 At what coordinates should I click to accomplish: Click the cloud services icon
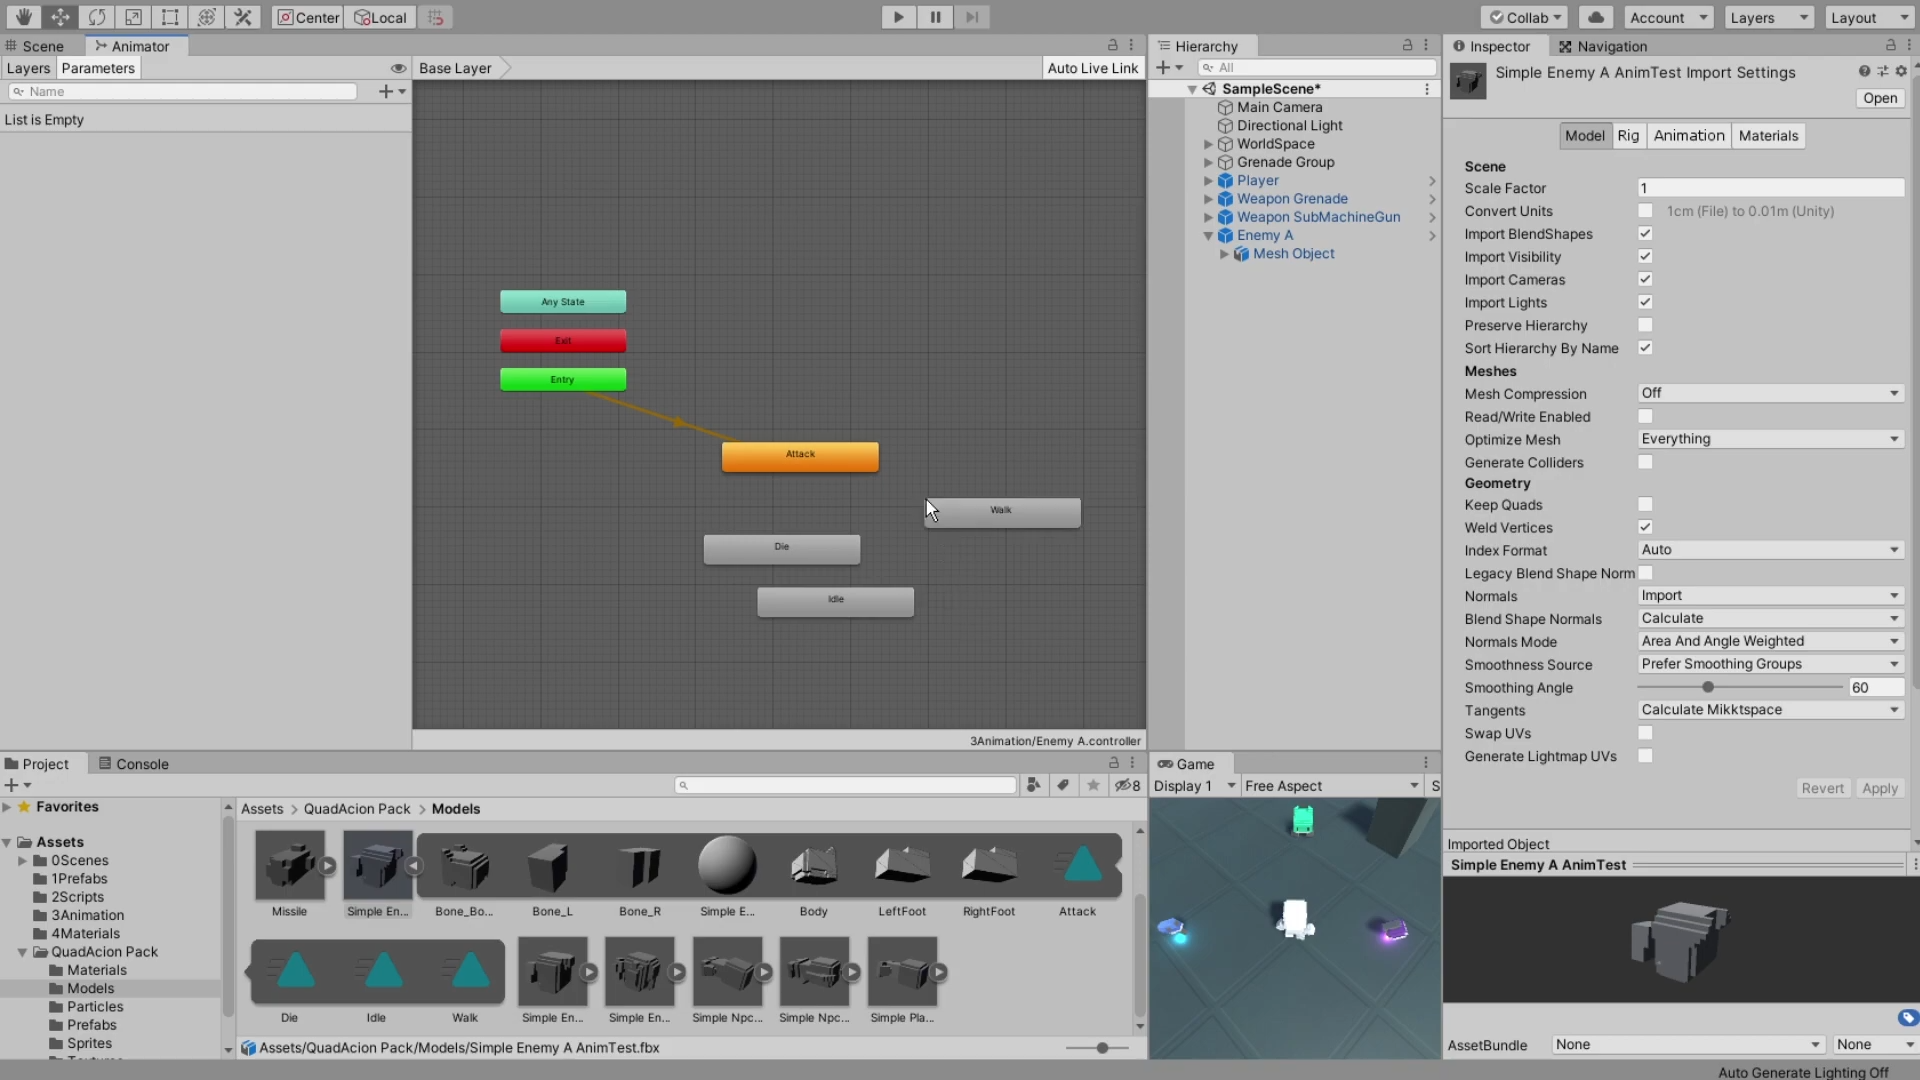coord(1597,17)
